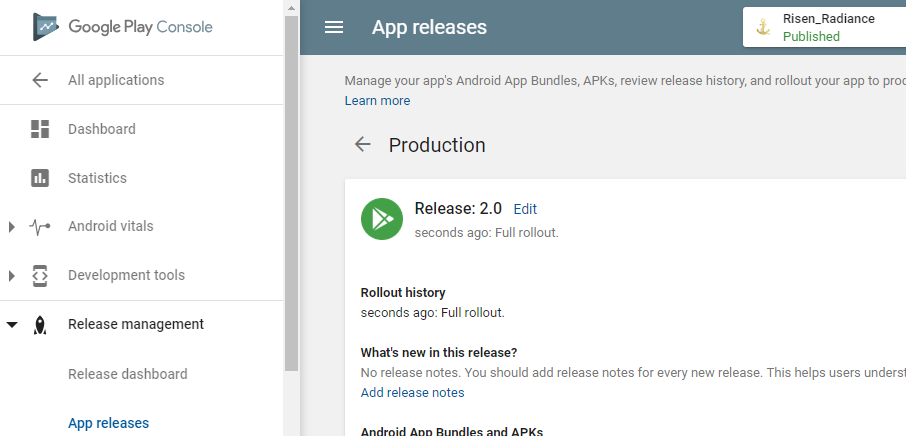Open the Statistics page

tap(97, 178)
